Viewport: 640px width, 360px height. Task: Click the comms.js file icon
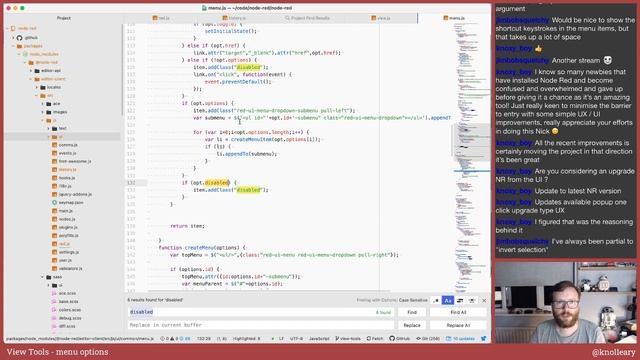point(54,145)
